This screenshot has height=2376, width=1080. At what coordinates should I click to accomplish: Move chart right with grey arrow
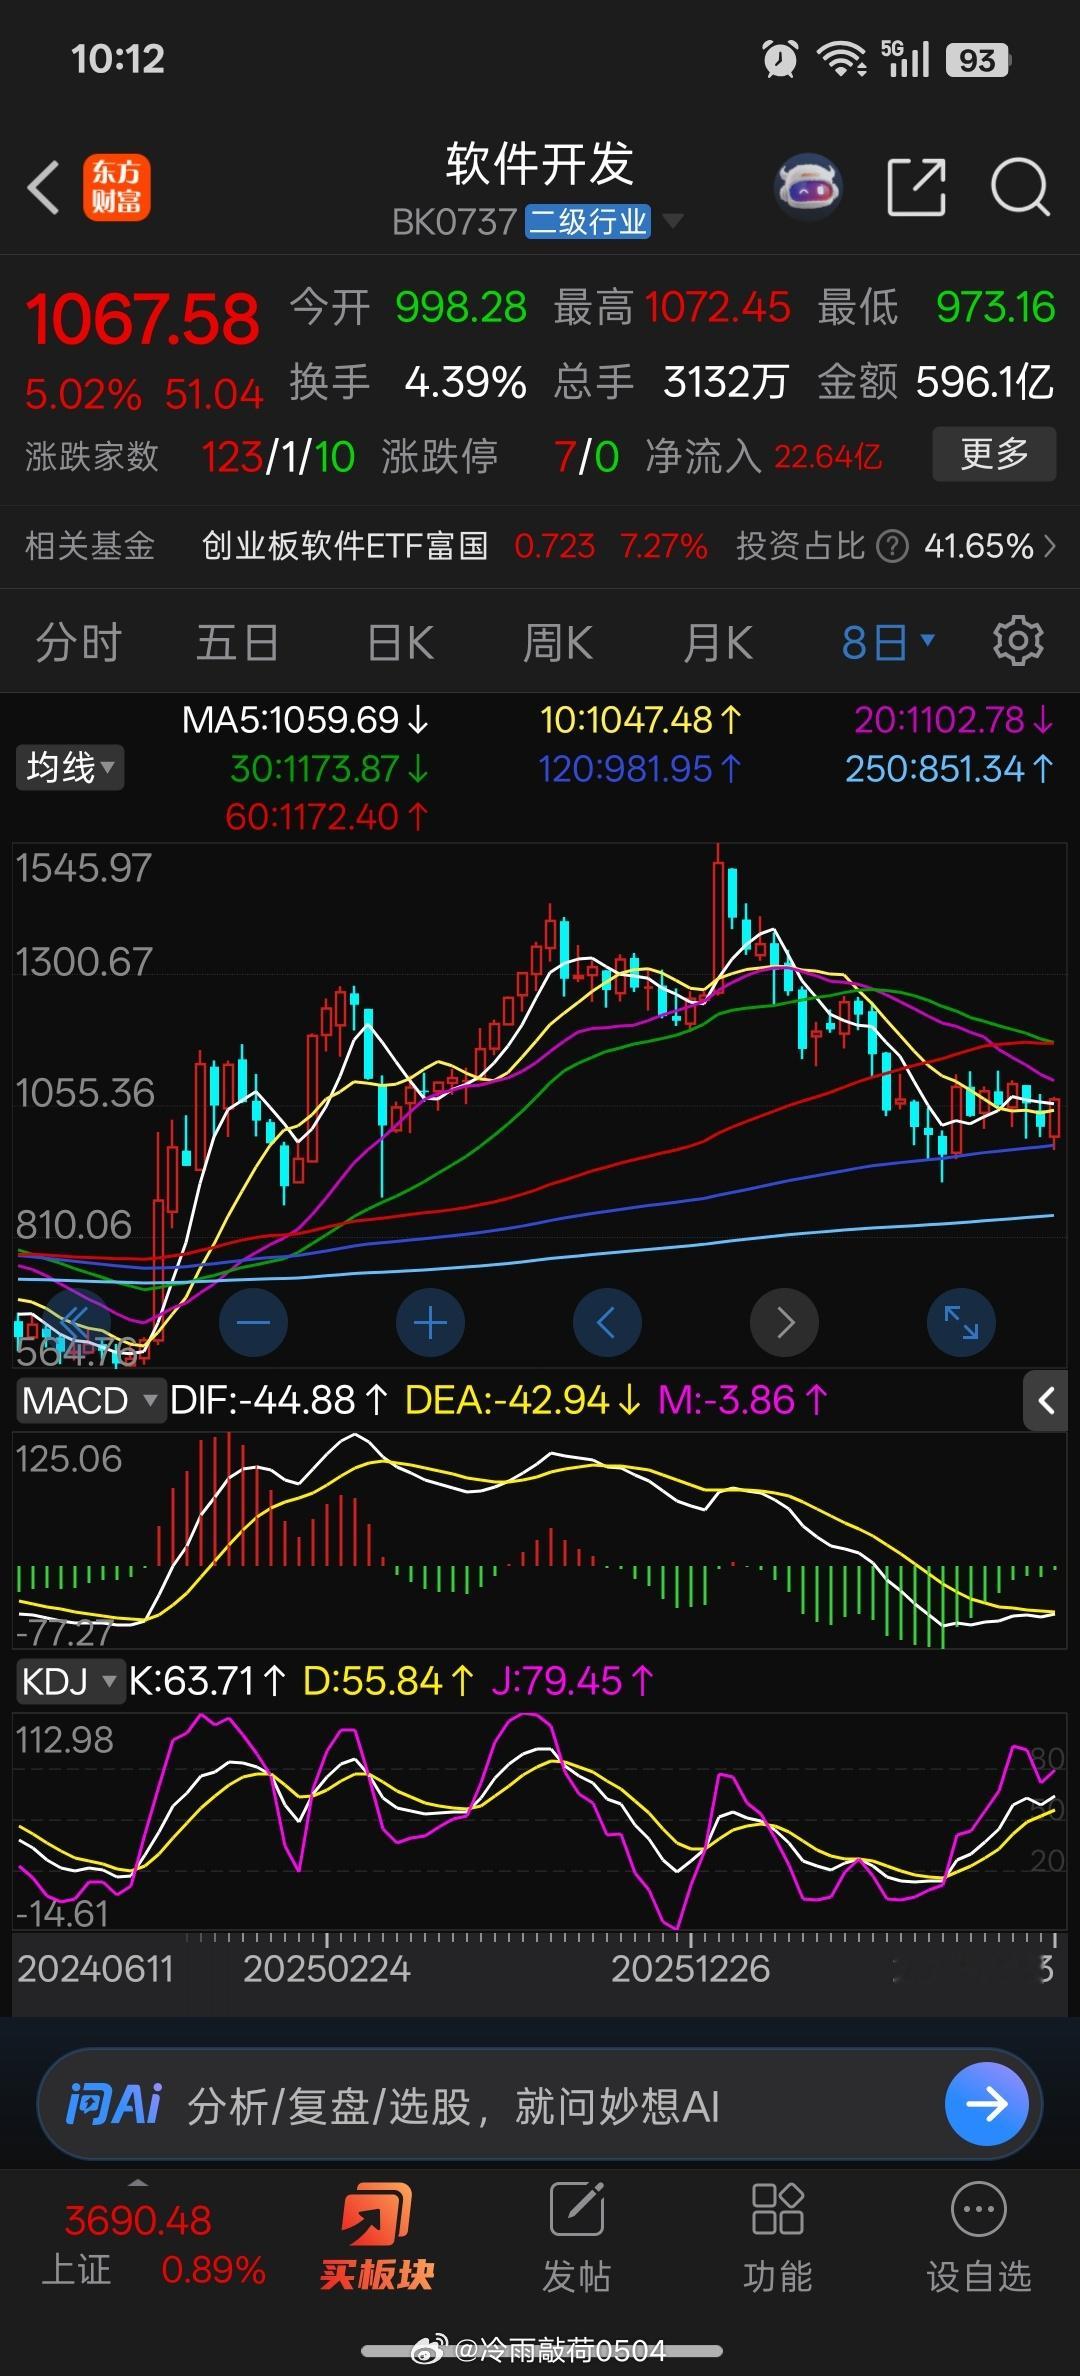(x=784, y=1322)
